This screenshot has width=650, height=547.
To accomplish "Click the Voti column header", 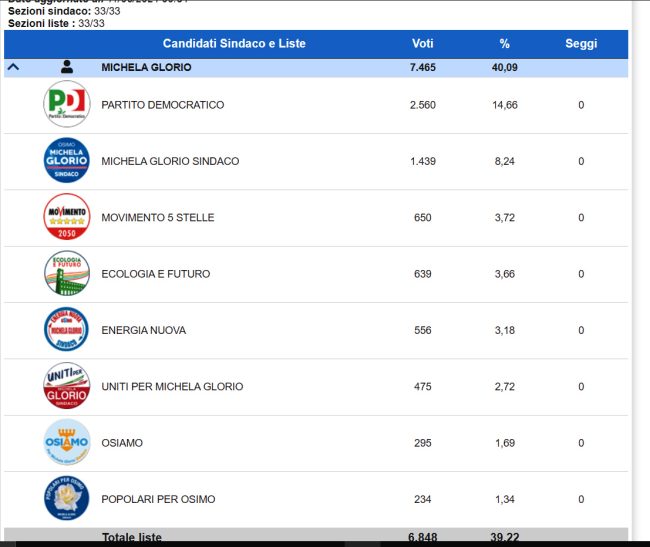I will [422, 44].
